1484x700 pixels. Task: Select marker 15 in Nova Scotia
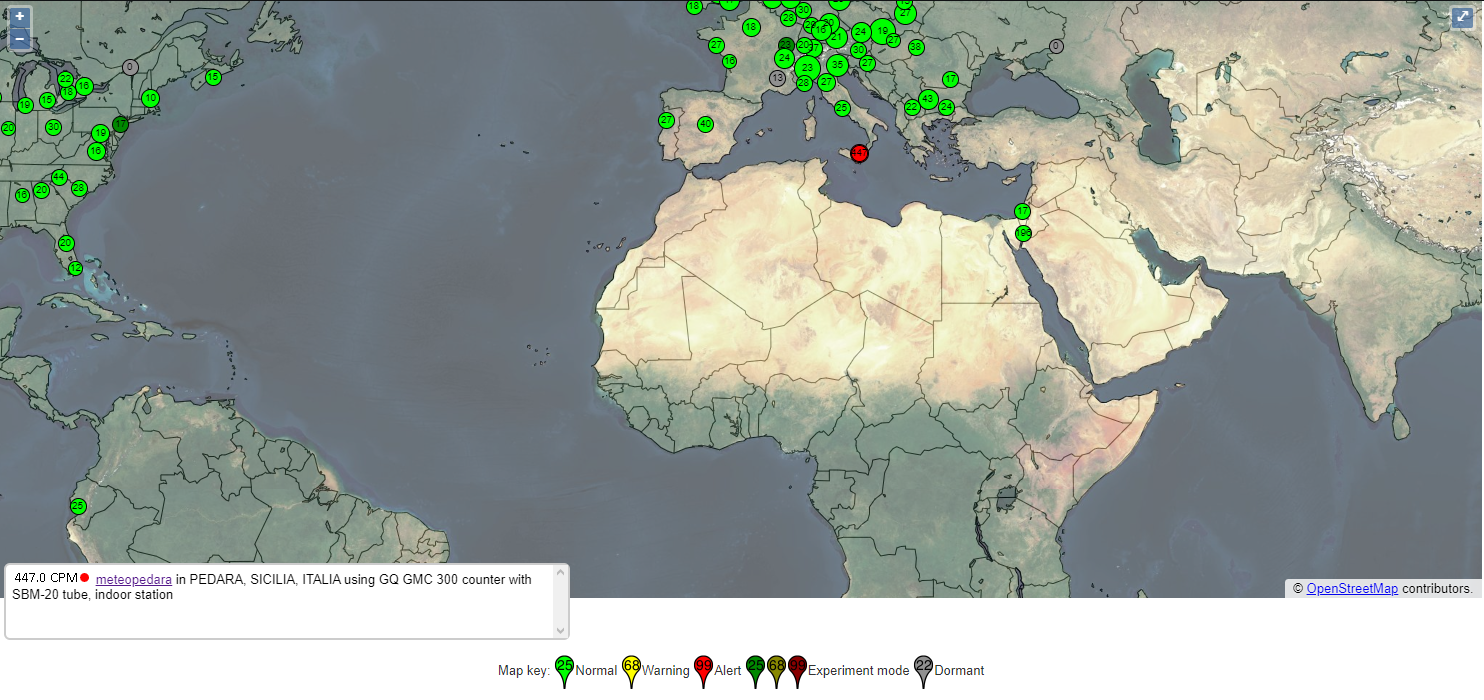[213, 77]
